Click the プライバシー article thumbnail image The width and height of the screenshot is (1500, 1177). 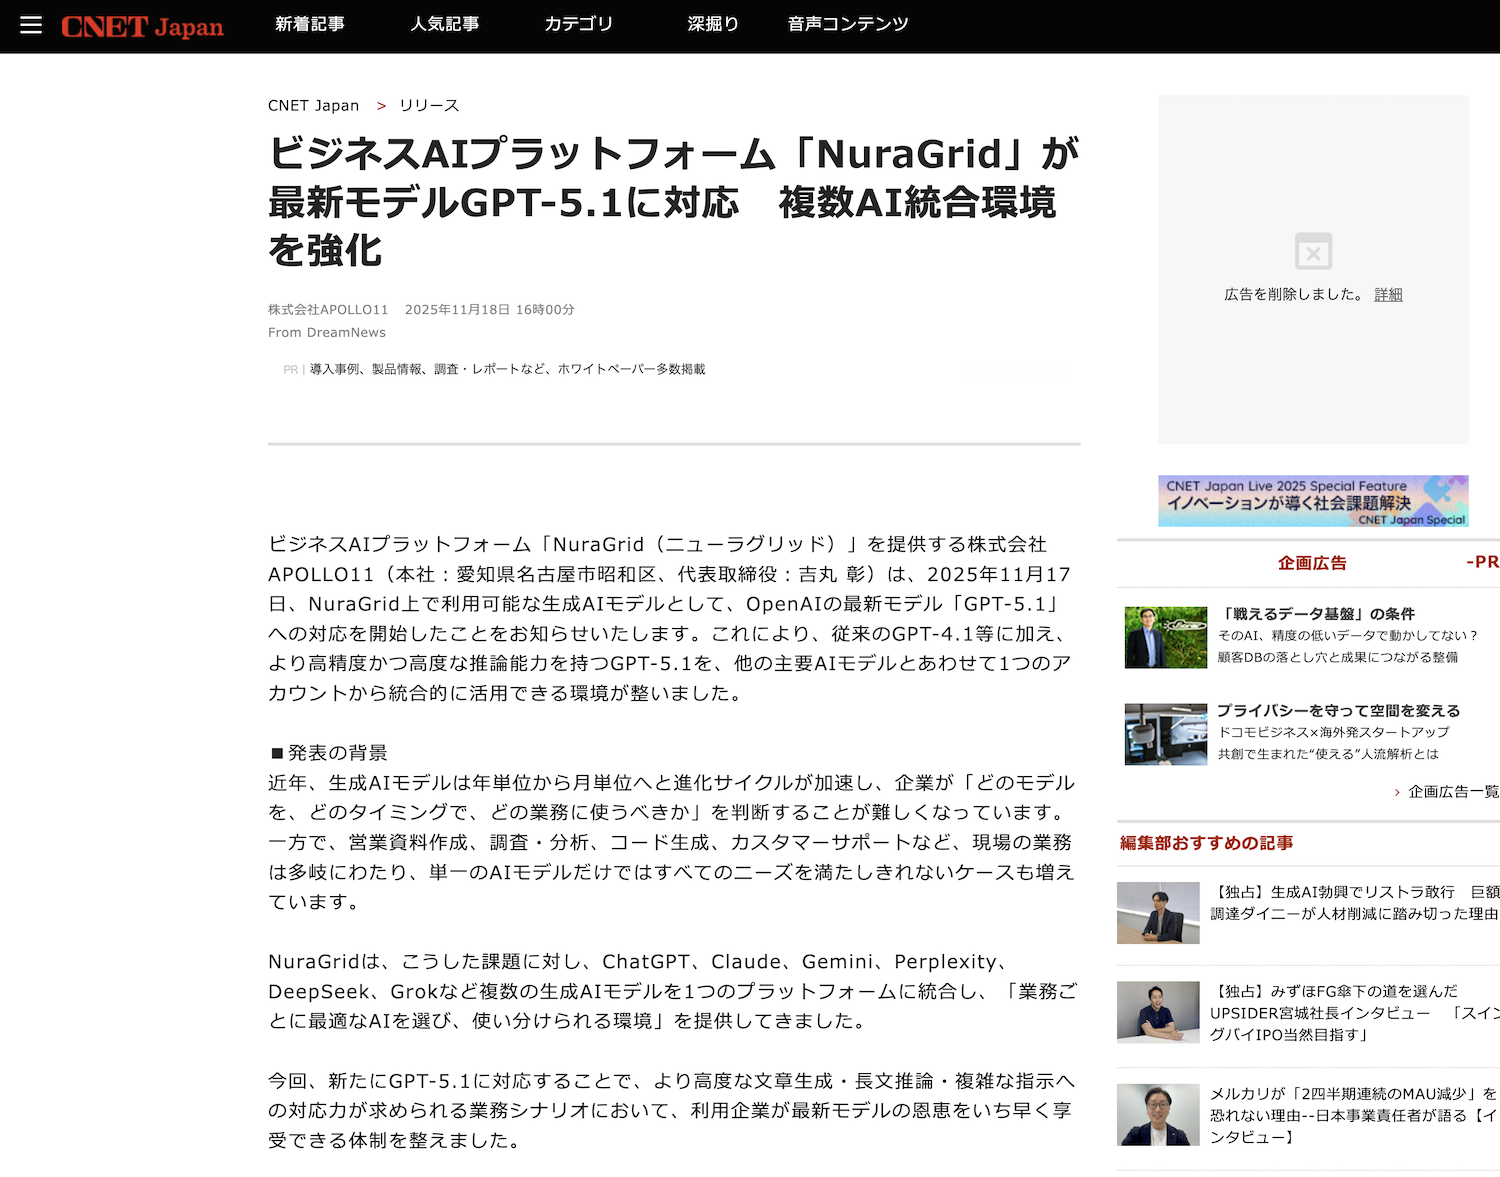(1165, 734)
